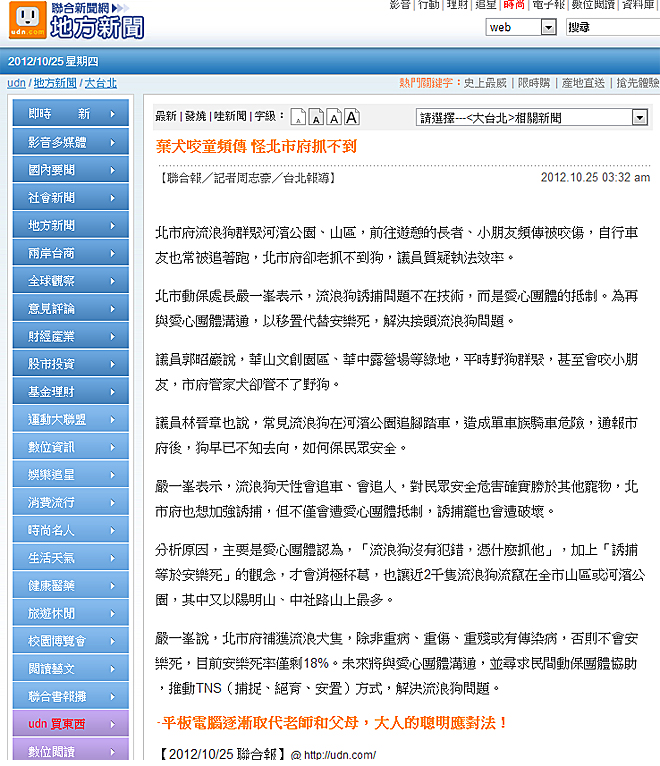Click inside the 搜尋 search input field

tap(612, 27)
